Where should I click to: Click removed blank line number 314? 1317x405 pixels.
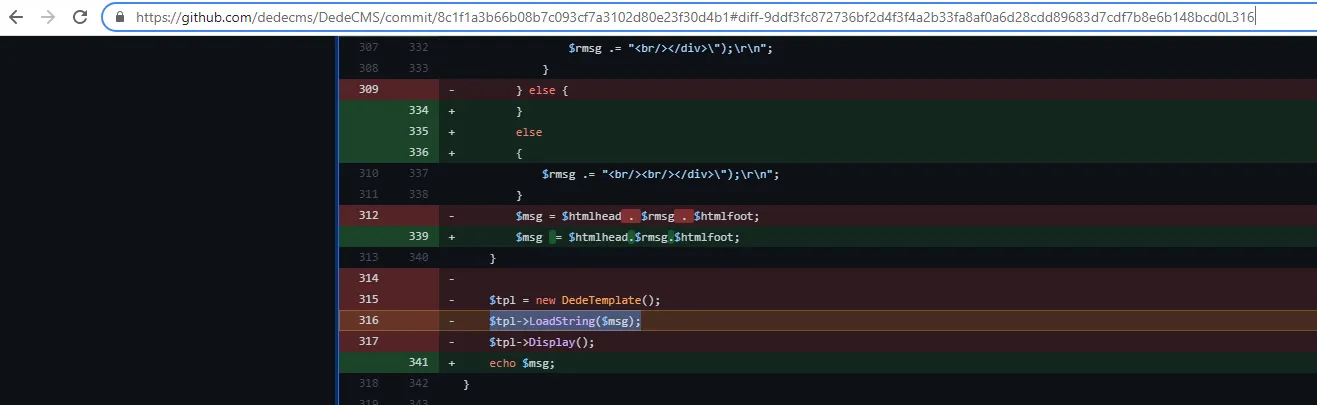click(368, 279)
